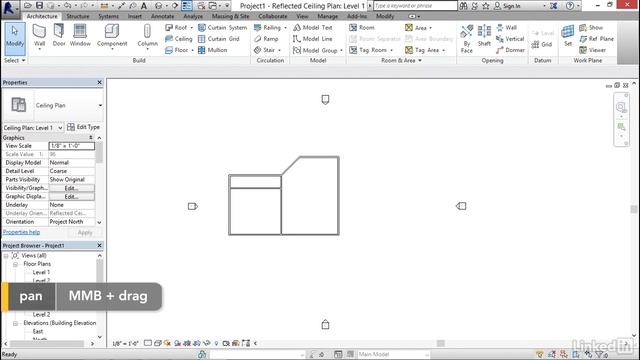
Task: Add a Dormer opening
Action: (510, 50)
